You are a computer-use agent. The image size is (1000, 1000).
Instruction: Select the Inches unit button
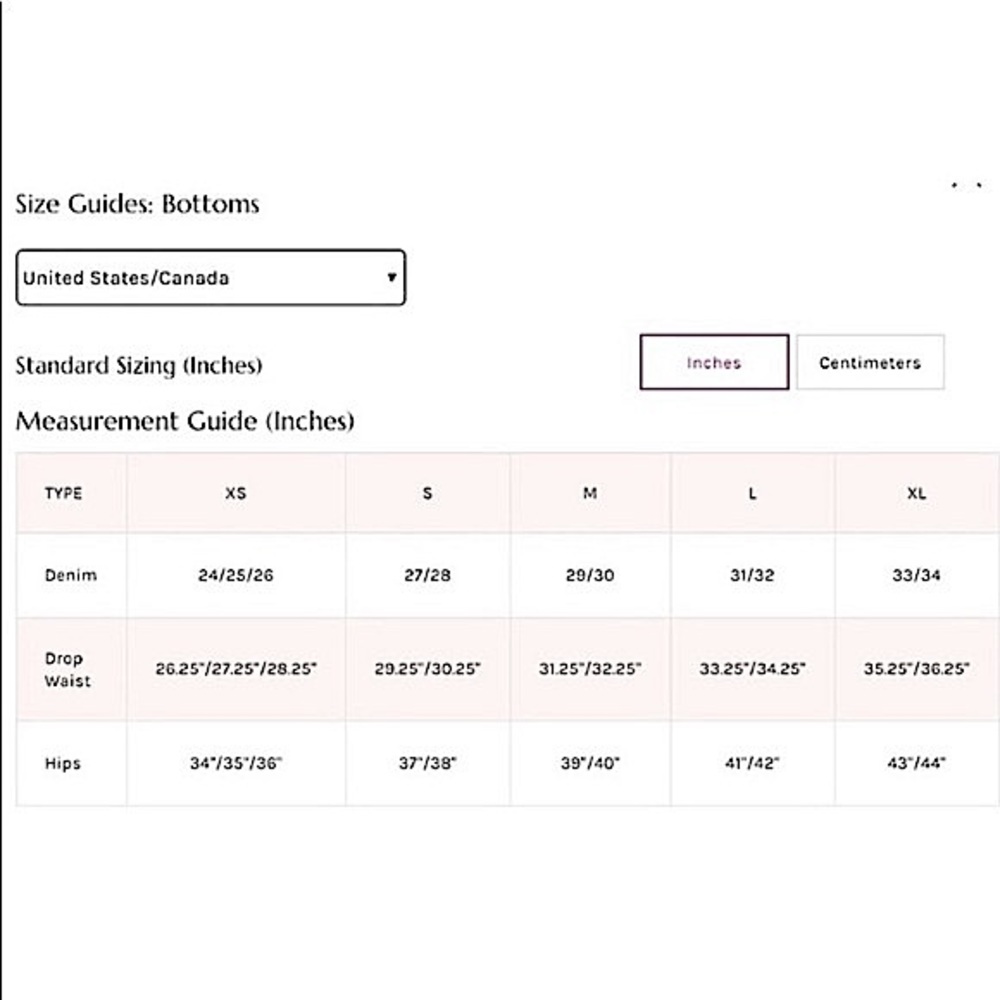point(714,362)
